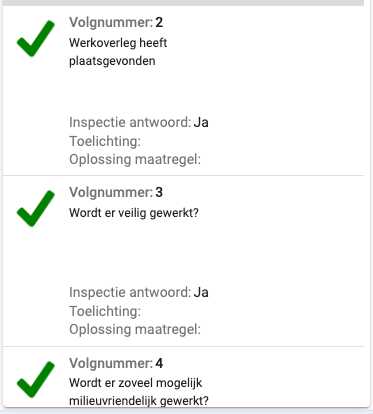Select the 'Volgnummer: 2' heading
The image size is (373, 414).
click(116, 22)
